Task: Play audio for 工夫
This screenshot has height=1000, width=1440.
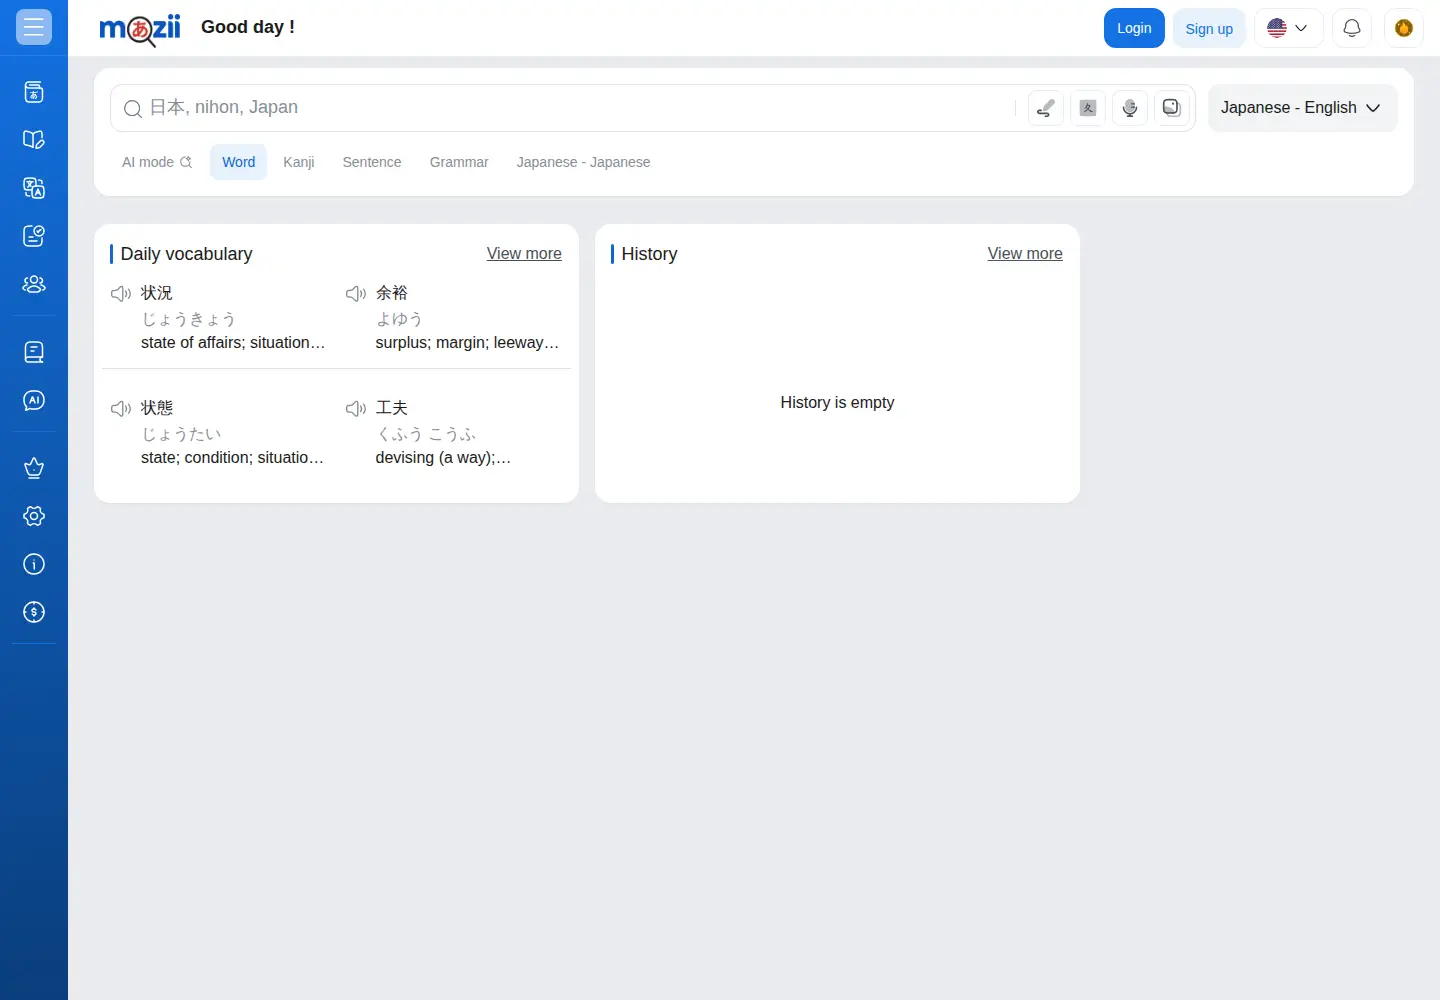Action: pos(356,408)
